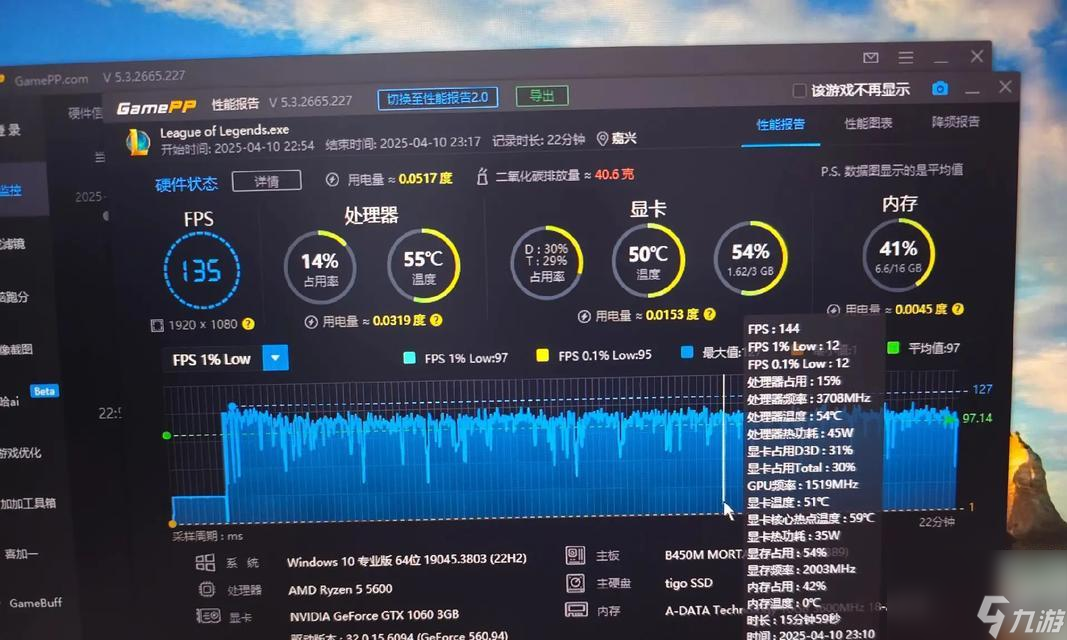
Task: Click 97.14 value label on chart
Action: (x=977, y=418)
